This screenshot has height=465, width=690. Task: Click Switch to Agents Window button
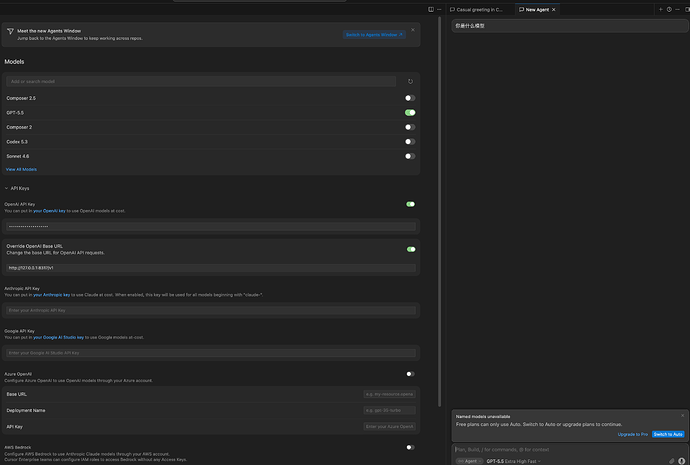click(x=374, y=35)
